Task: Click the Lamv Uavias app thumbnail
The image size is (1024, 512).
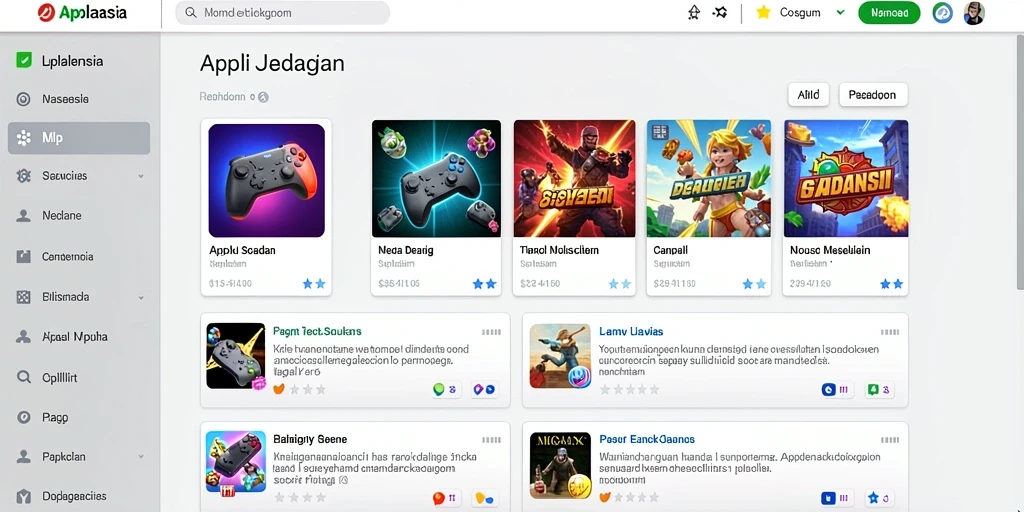Action: pos(560,356)
